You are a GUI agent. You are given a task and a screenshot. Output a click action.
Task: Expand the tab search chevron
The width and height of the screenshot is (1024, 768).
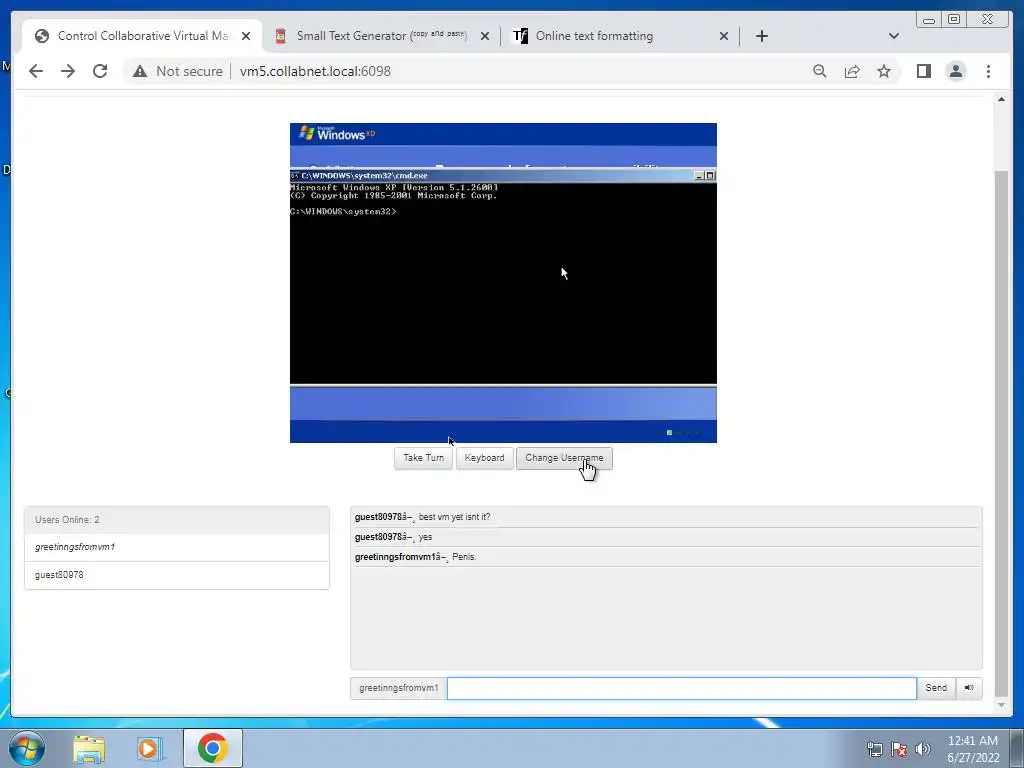click(x=894, y=36)
